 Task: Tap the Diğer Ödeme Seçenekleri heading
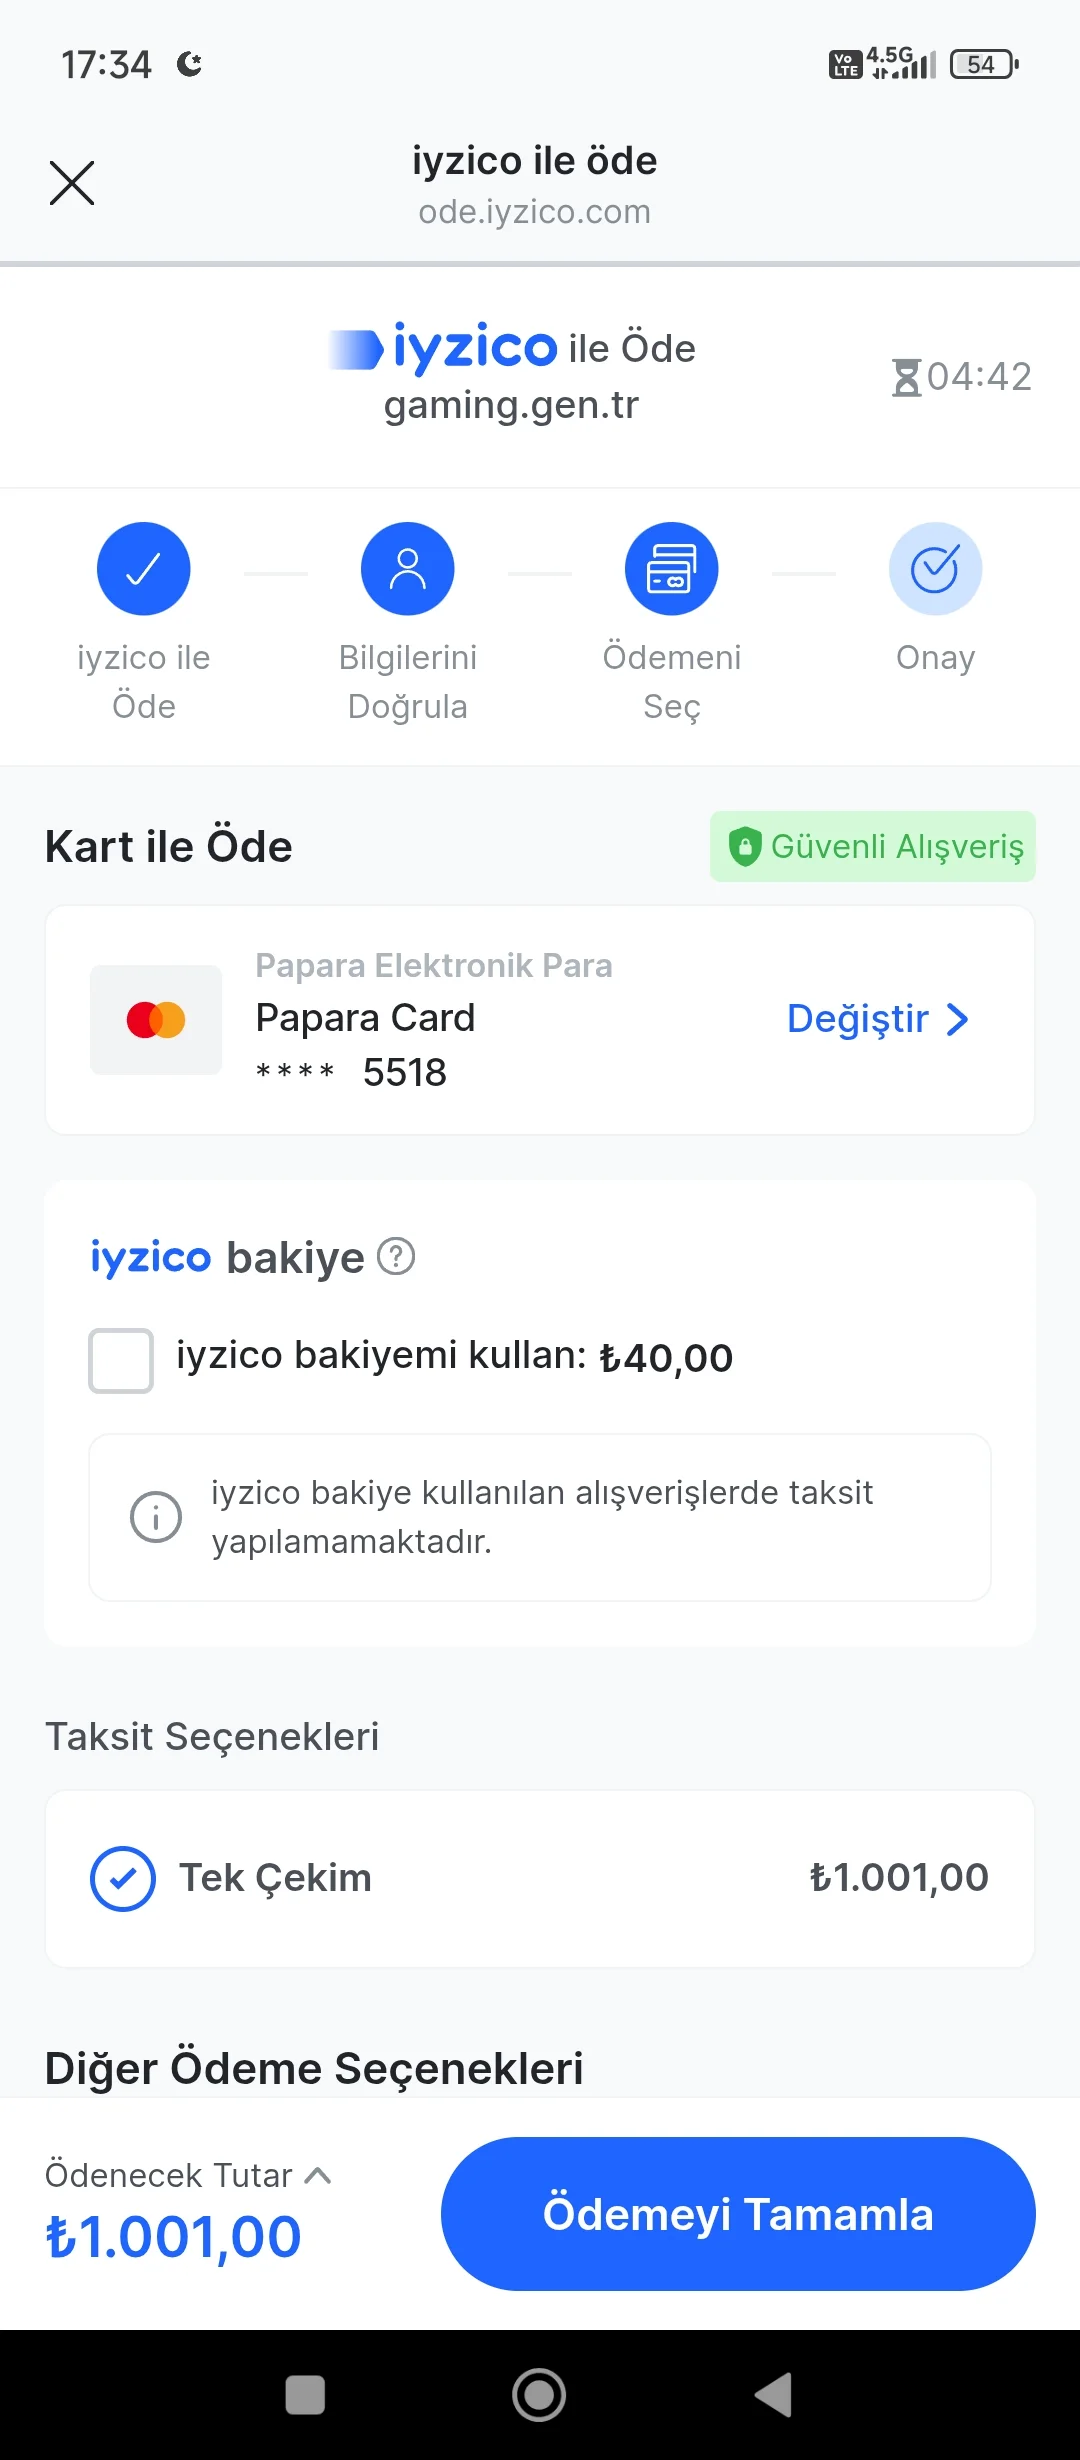[314, 2068]
